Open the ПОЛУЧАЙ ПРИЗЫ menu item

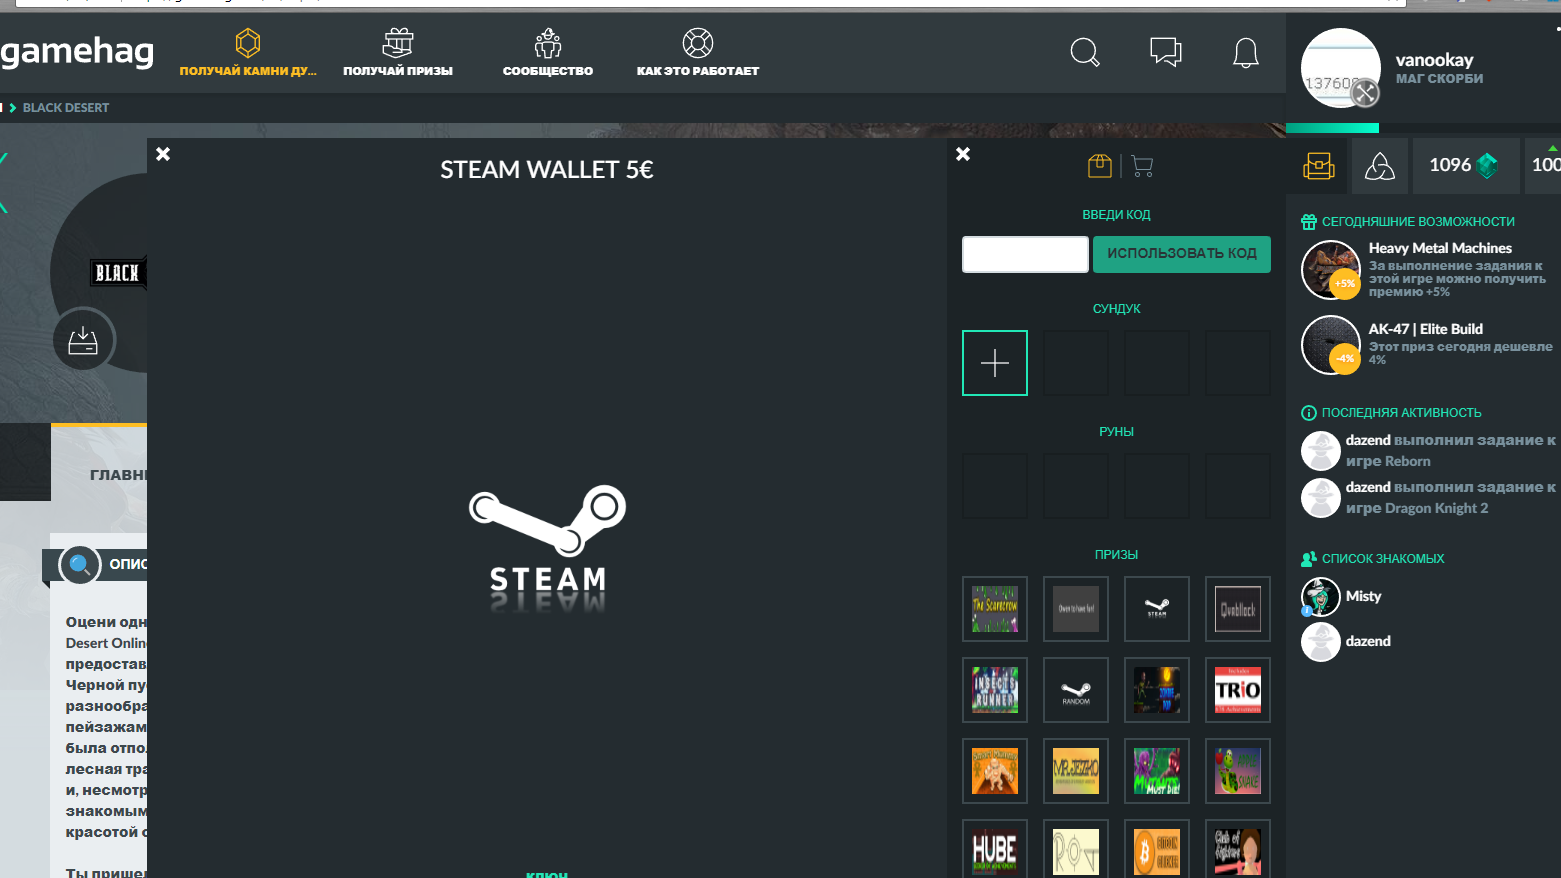click(398, 53)
